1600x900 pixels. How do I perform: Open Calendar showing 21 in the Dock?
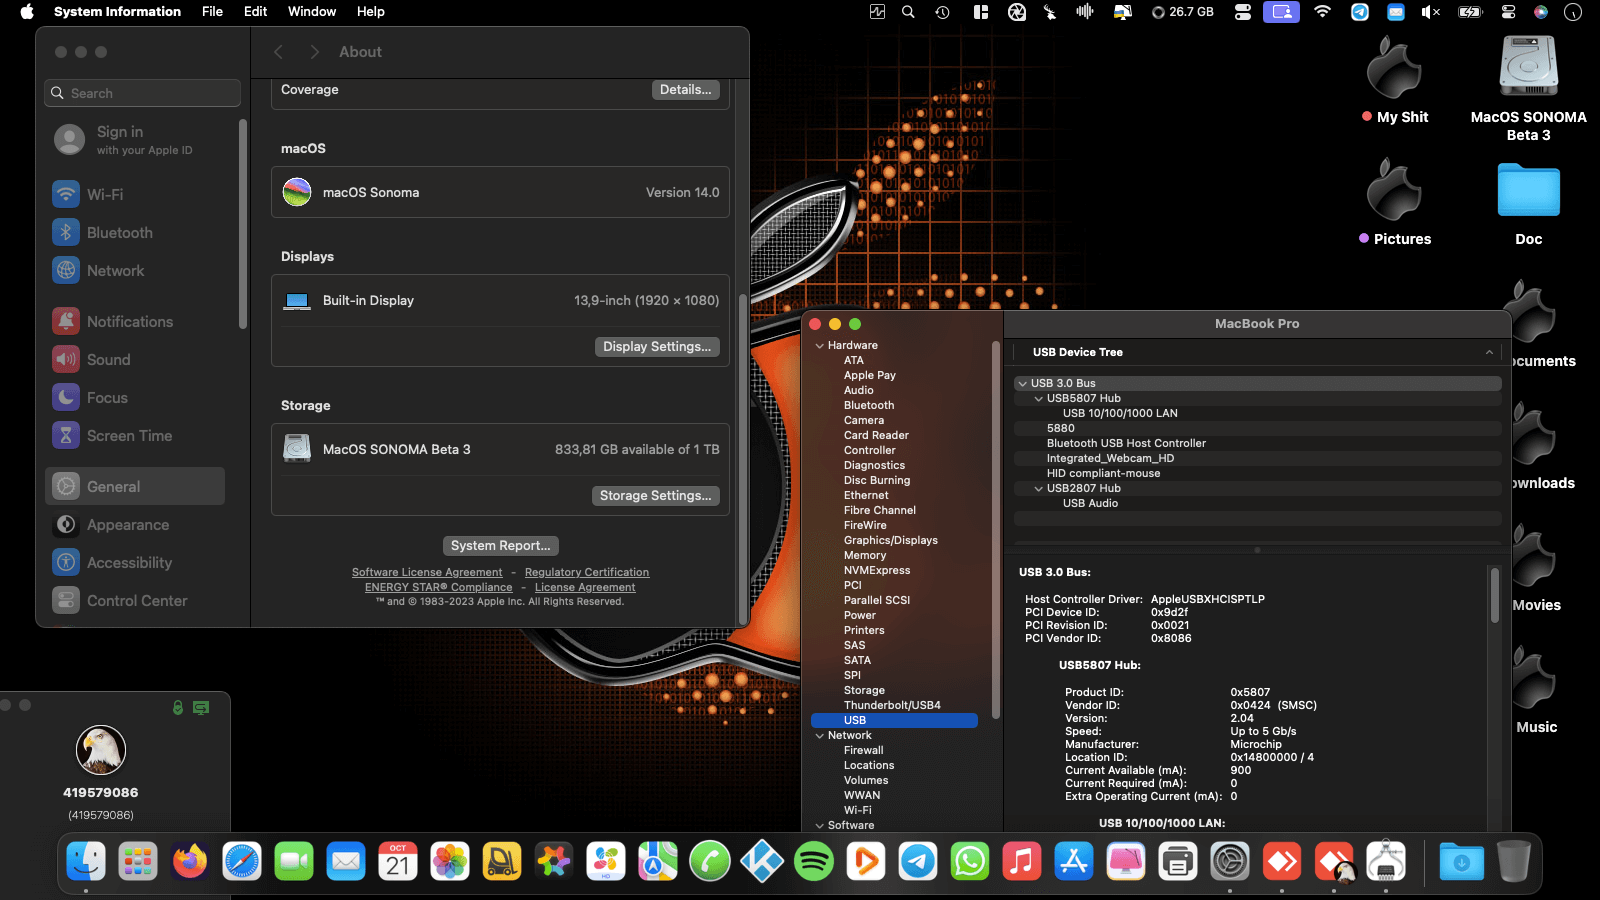pos(398,861)
